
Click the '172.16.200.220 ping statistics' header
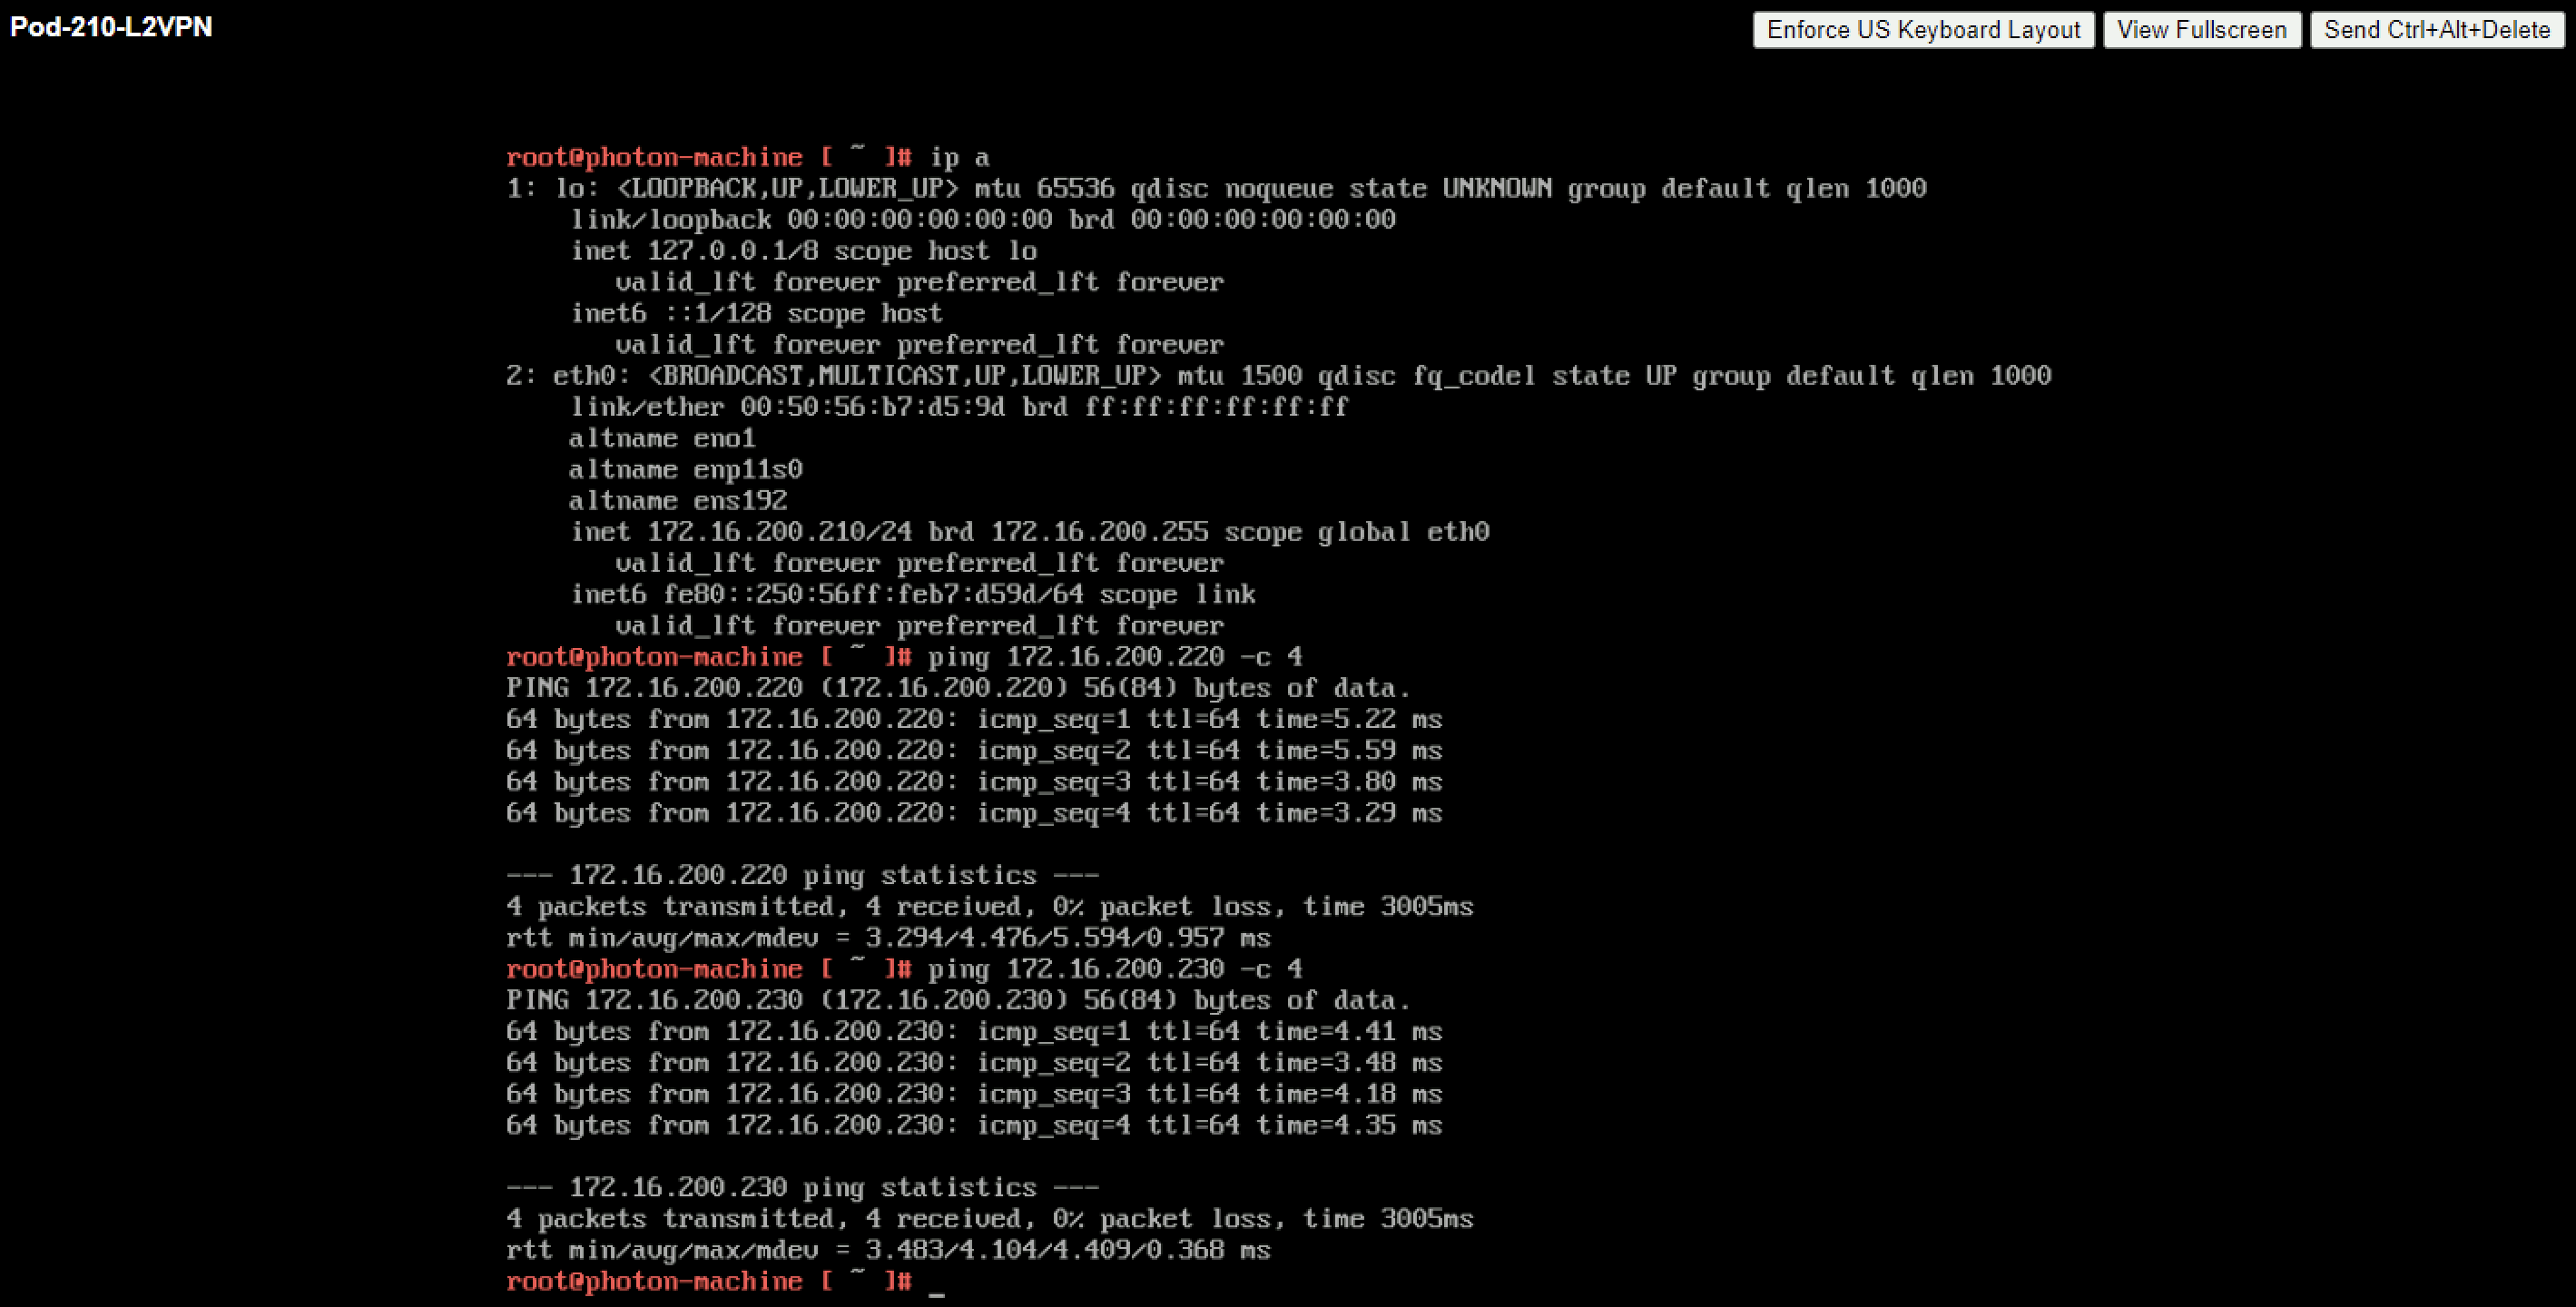[x=802, y=876]
